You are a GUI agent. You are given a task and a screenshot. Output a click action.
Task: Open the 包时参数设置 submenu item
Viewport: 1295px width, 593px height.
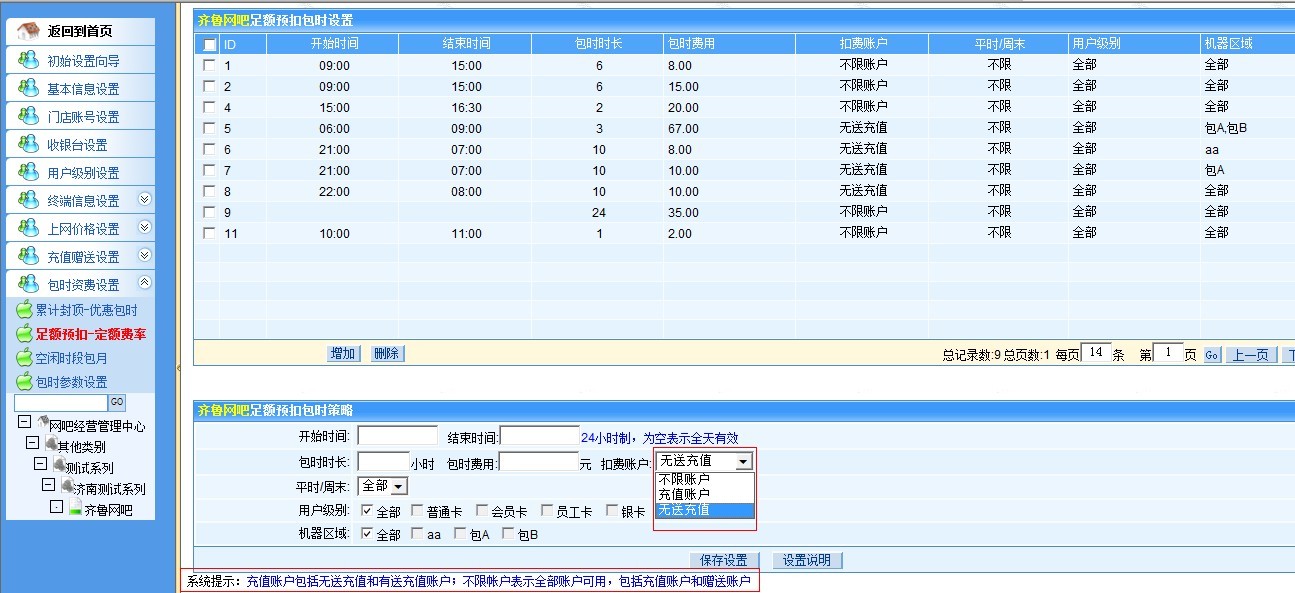[72, 382]
